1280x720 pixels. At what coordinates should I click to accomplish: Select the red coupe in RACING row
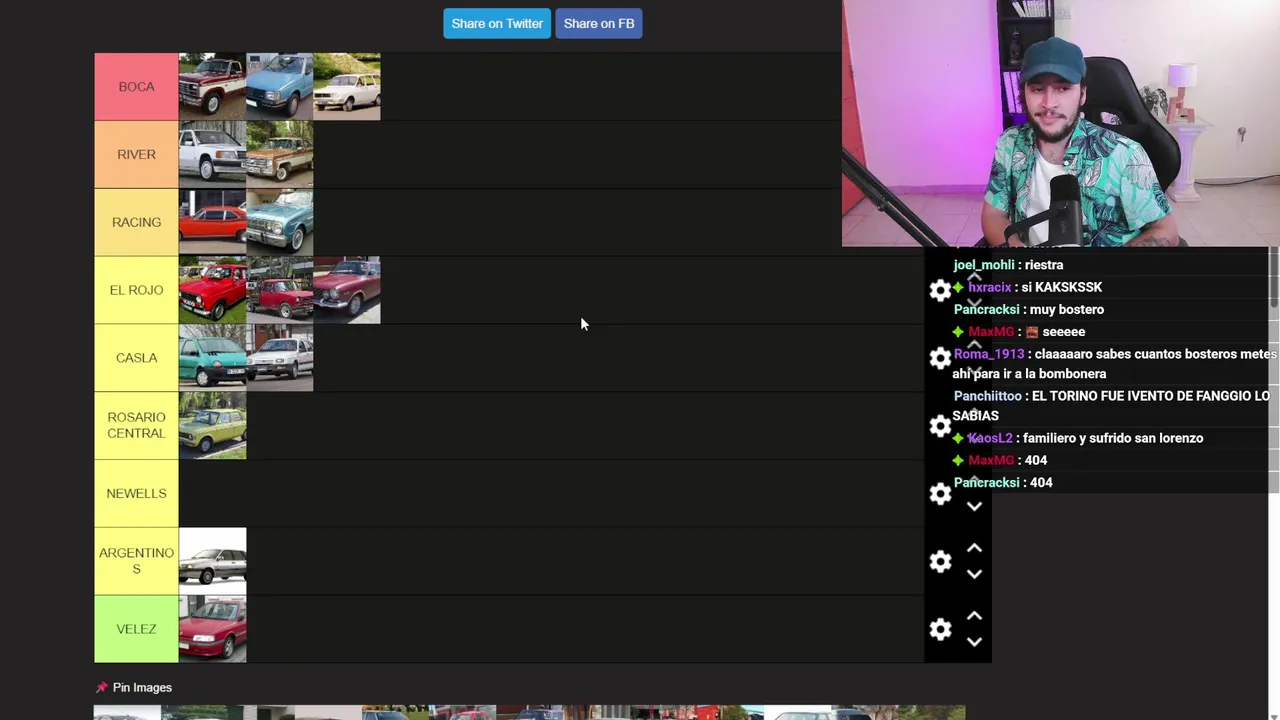coord(212,222)
